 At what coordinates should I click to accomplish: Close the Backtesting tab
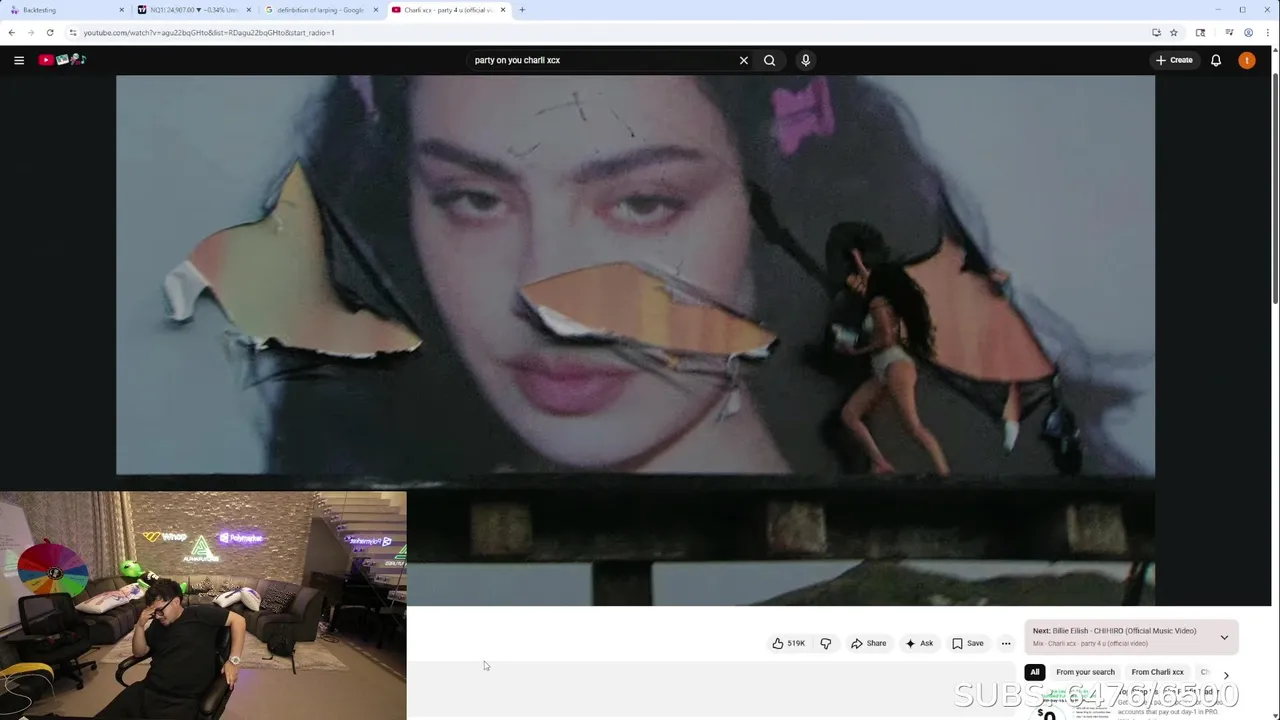pyautogui.click(x=122, y=10)
